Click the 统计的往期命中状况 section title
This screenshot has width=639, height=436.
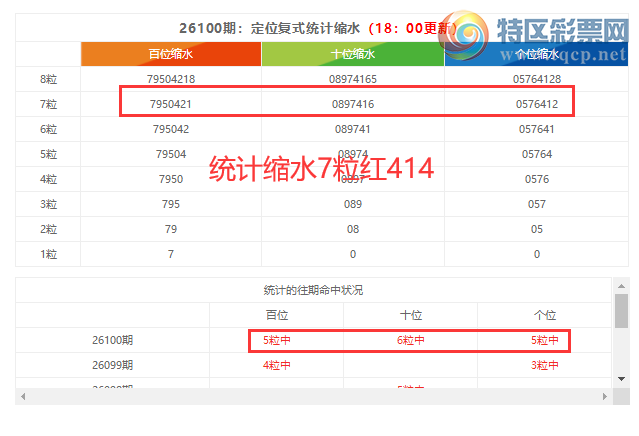coord(313,290)
